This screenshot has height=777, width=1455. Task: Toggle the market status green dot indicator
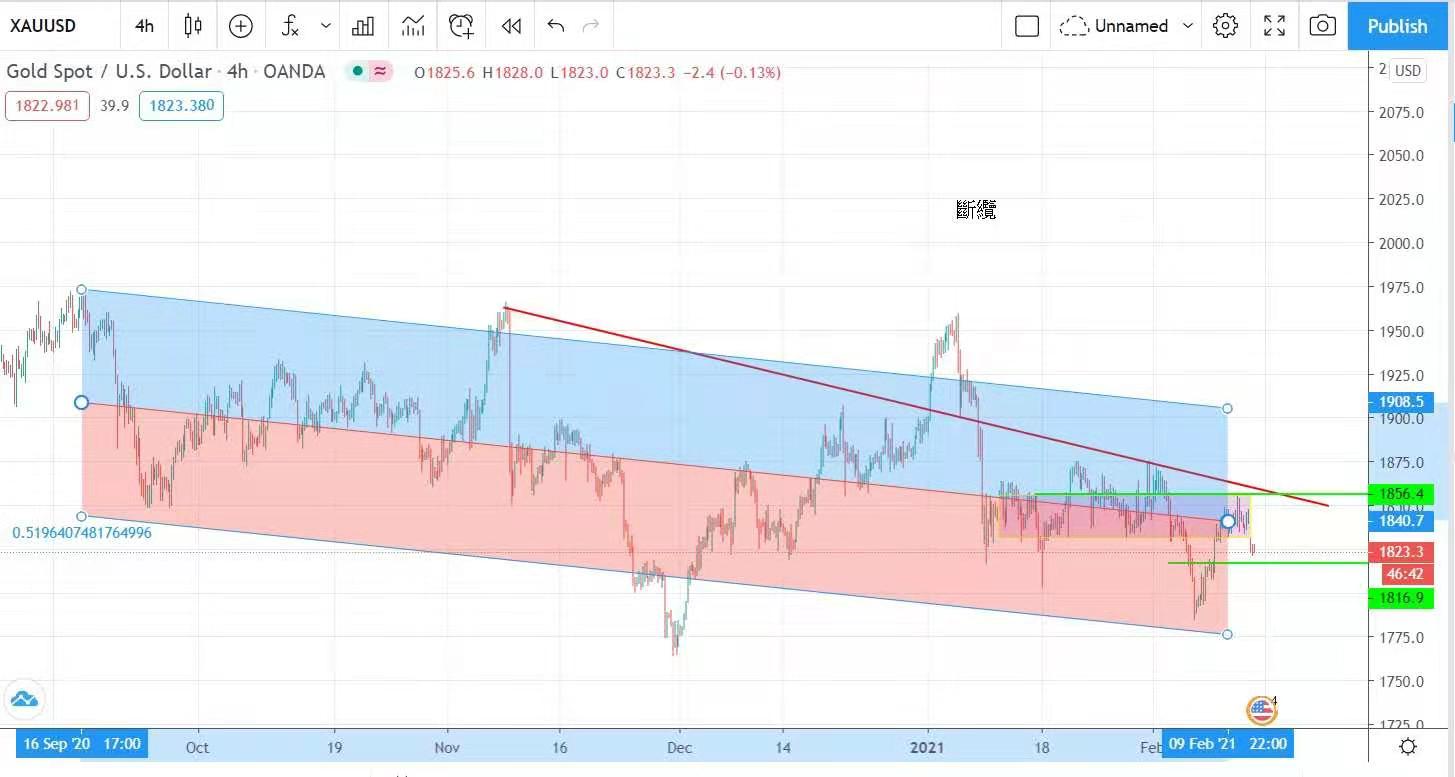(x=357, y=72)
